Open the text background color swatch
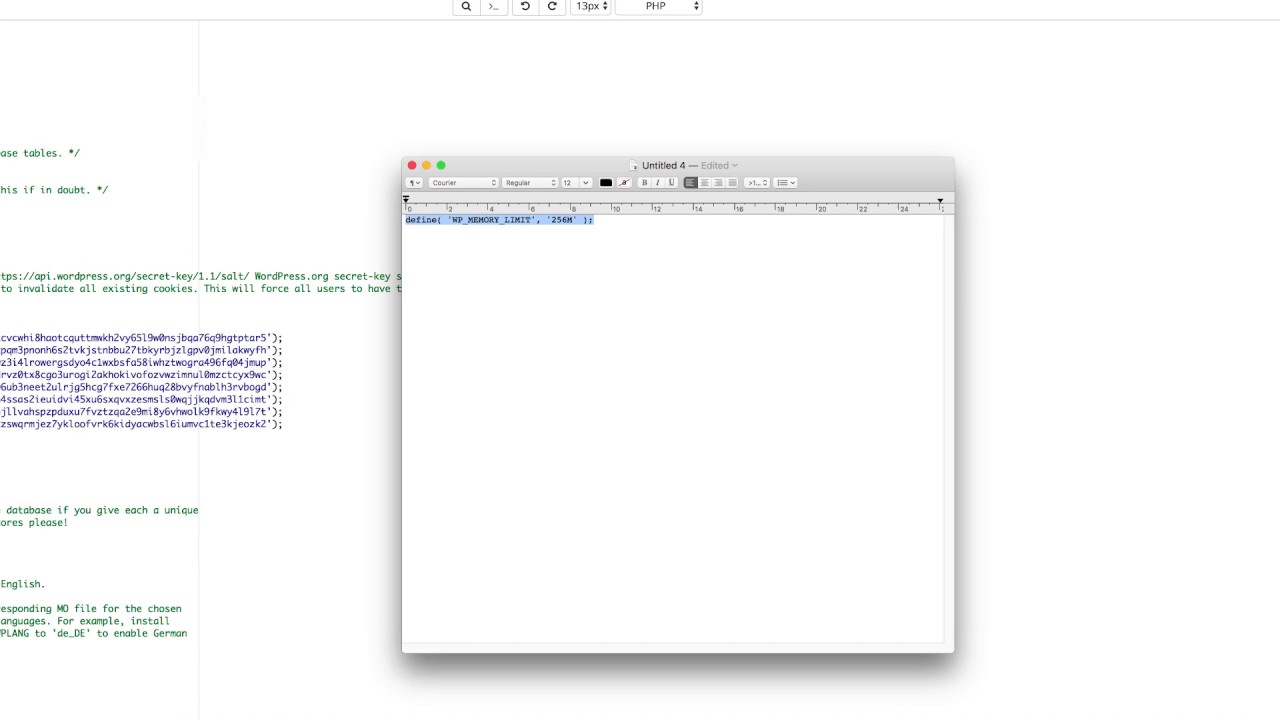The image size is (1280, 720). pyautogui.click(x=624, y=183)
